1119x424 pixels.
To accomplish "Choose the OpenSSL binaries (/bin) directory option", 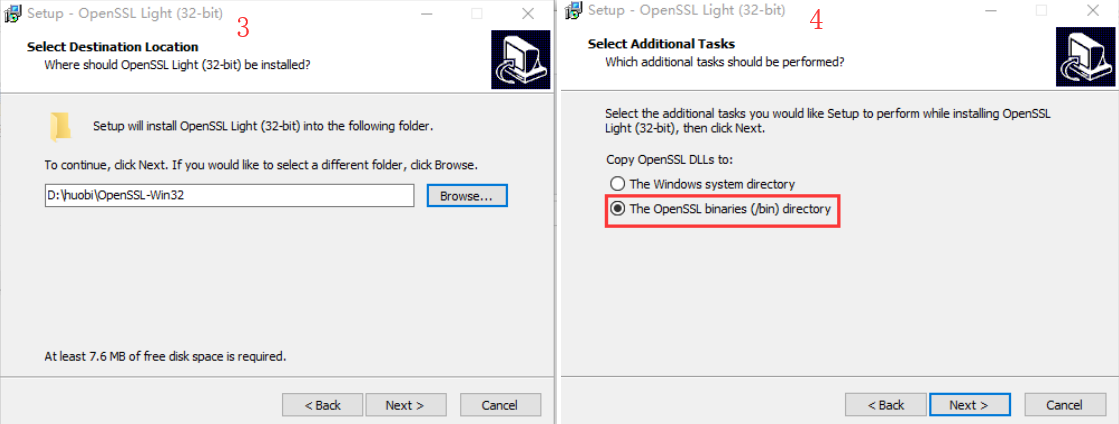I will [618, 209].
